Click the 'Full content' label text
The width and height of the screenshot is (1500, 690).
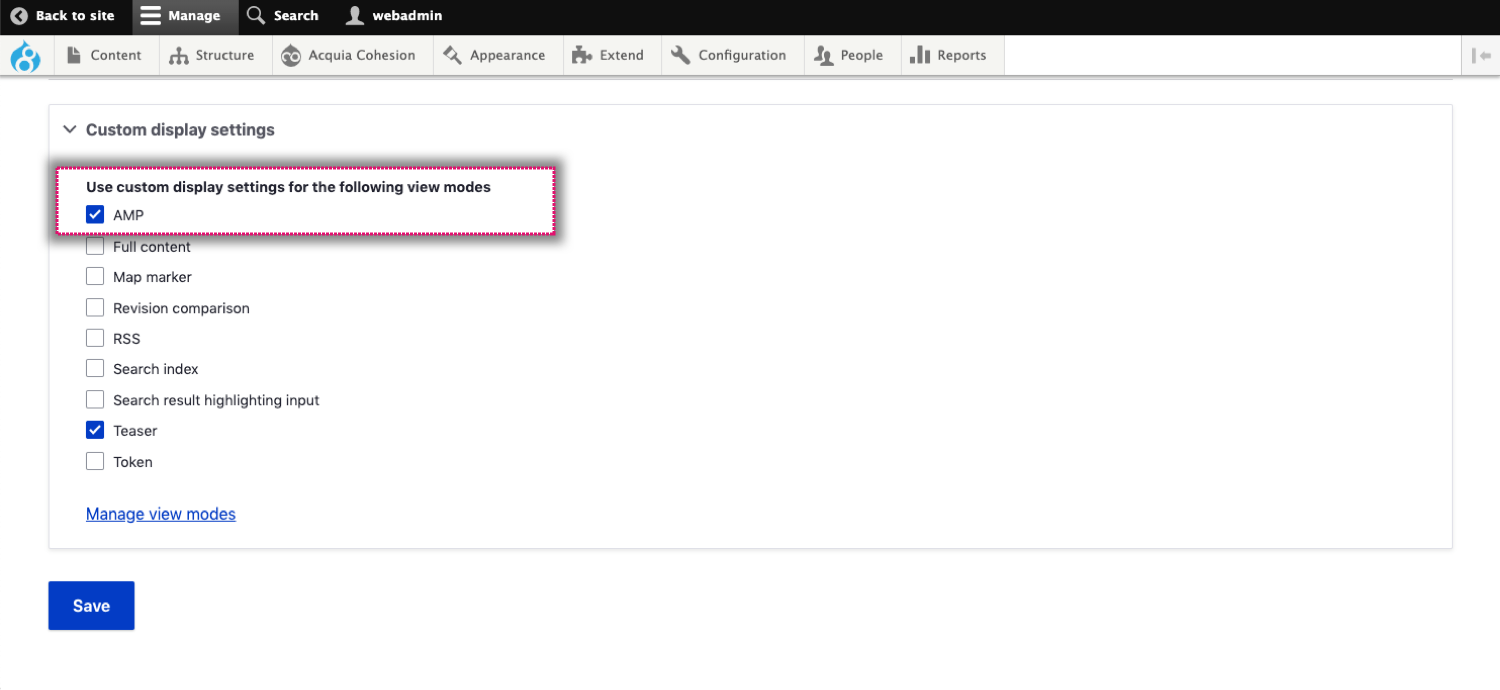coord(152,246)
